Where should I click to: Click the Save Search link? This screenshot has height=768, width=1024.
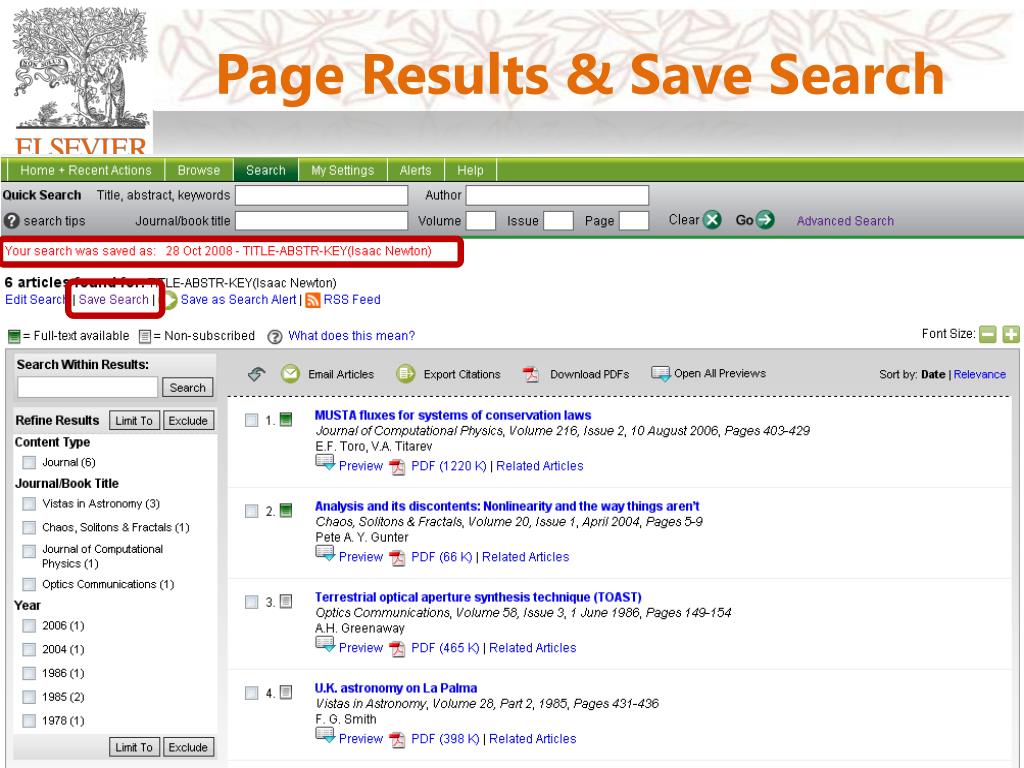[x=114, y=299]
